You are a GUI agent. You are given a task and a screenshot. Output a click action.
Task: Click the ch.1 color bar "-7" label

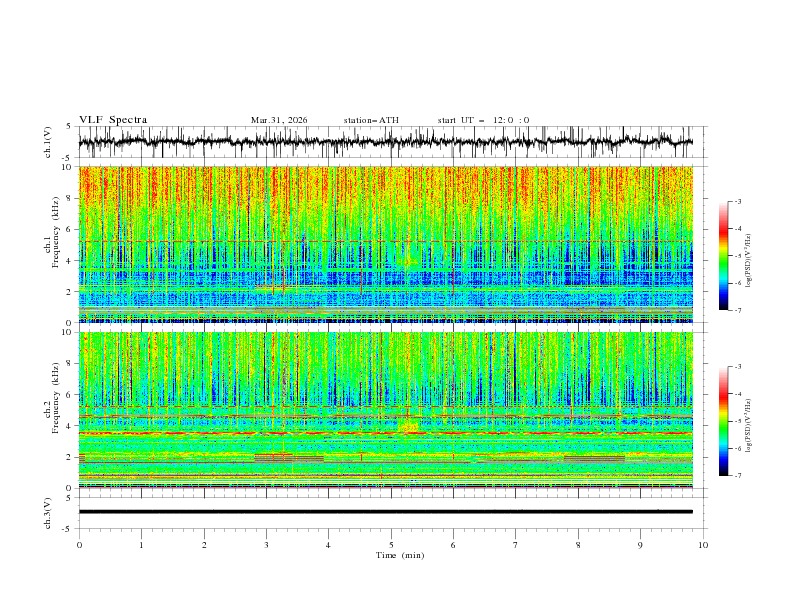[737, 310]
